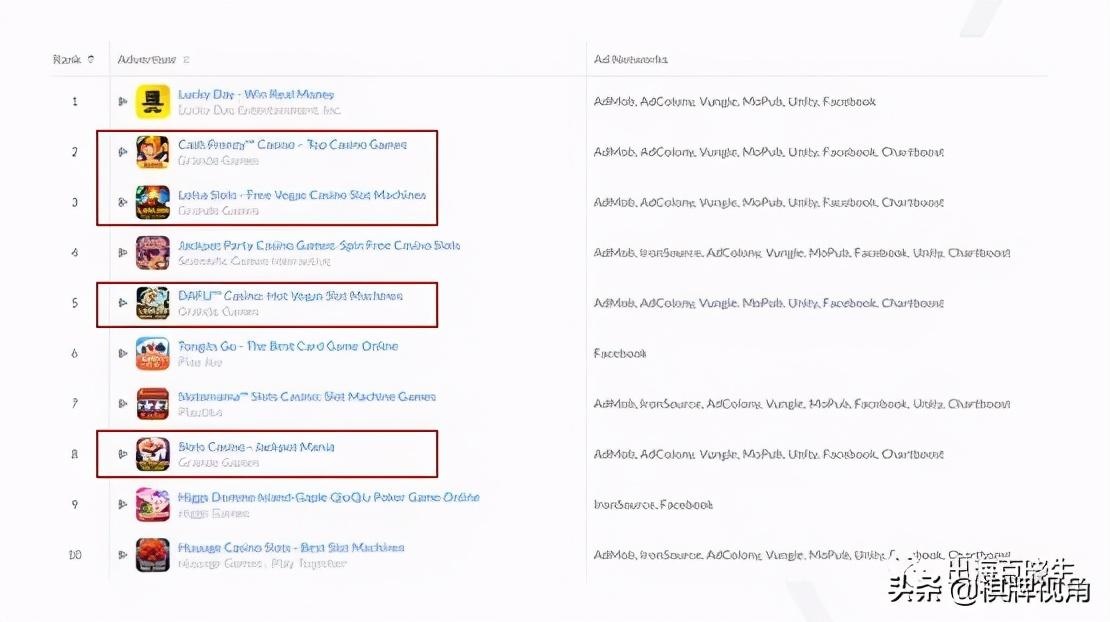
Task: Open the Huuuge Casino Slots app icon
Action: pos(153,555)
